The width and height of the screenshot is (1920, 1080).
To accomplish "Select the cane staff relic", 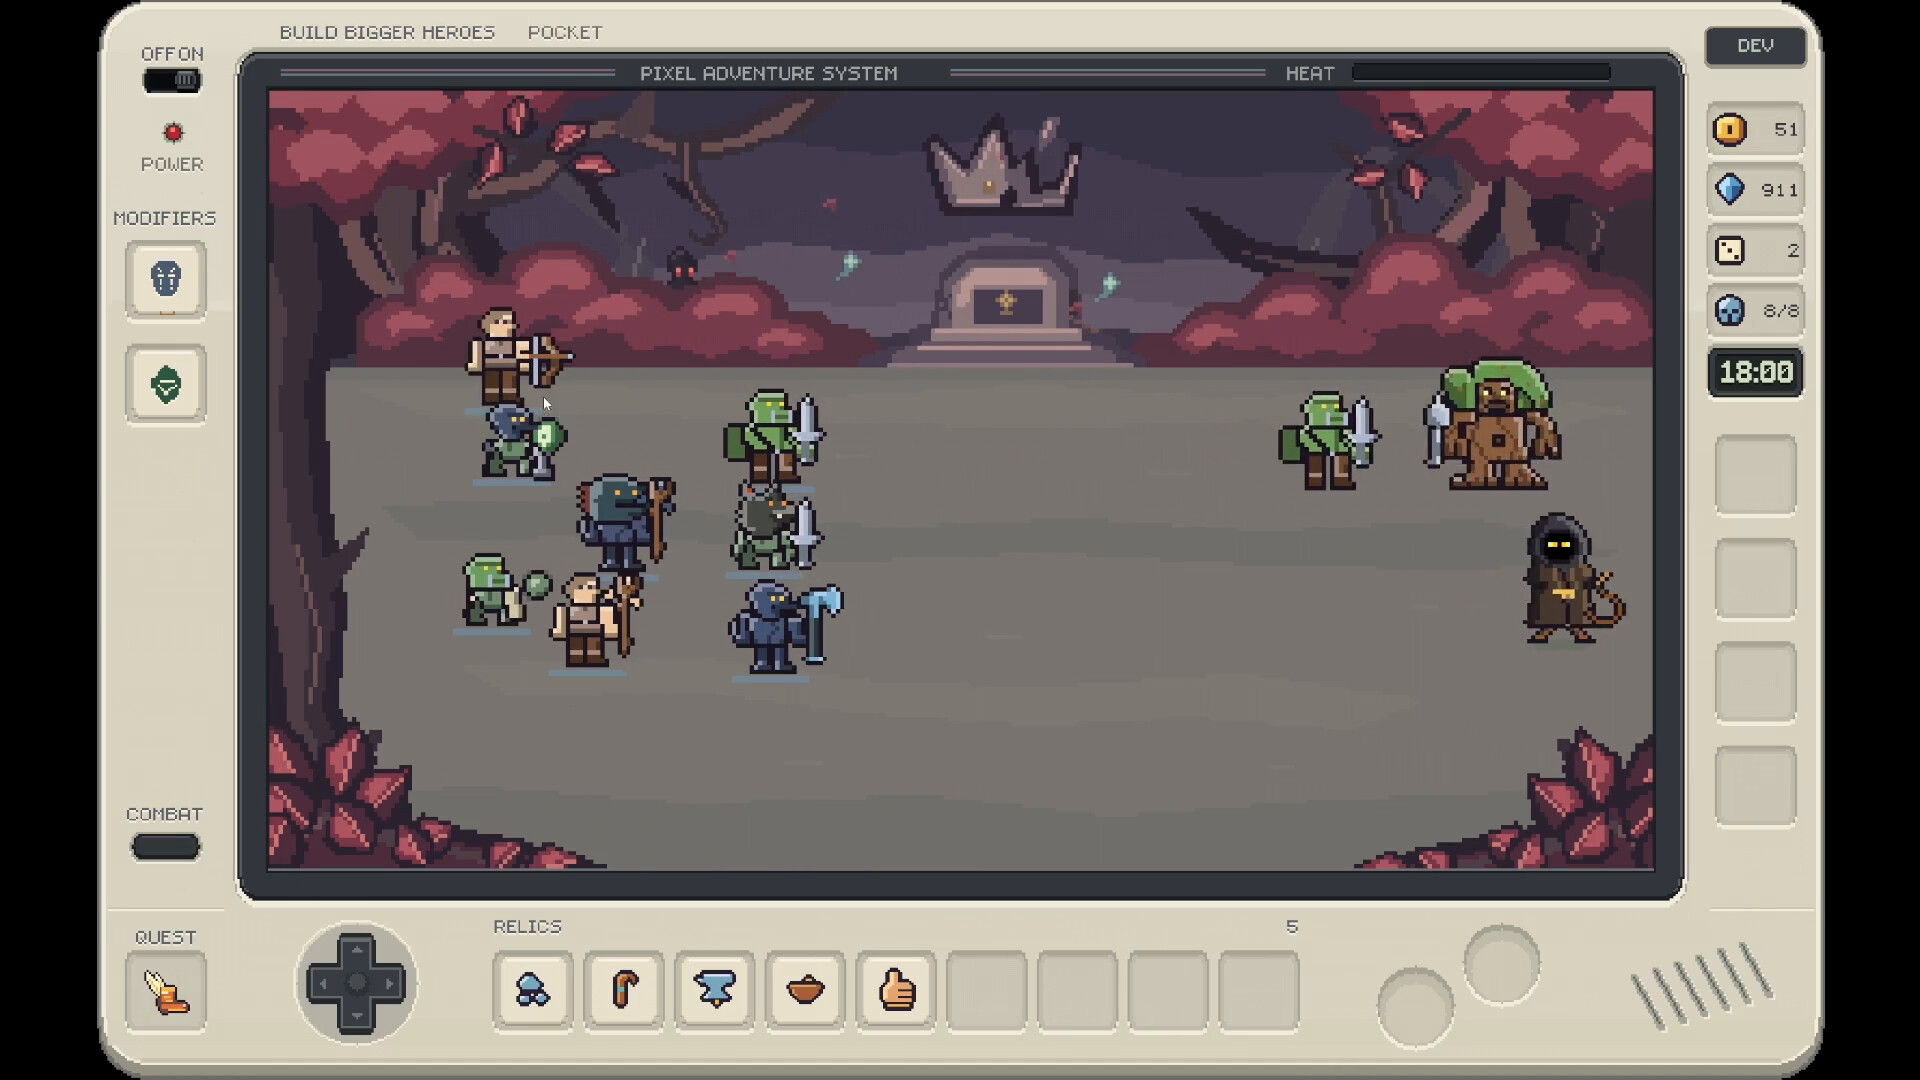I will [x=624, y=991].
